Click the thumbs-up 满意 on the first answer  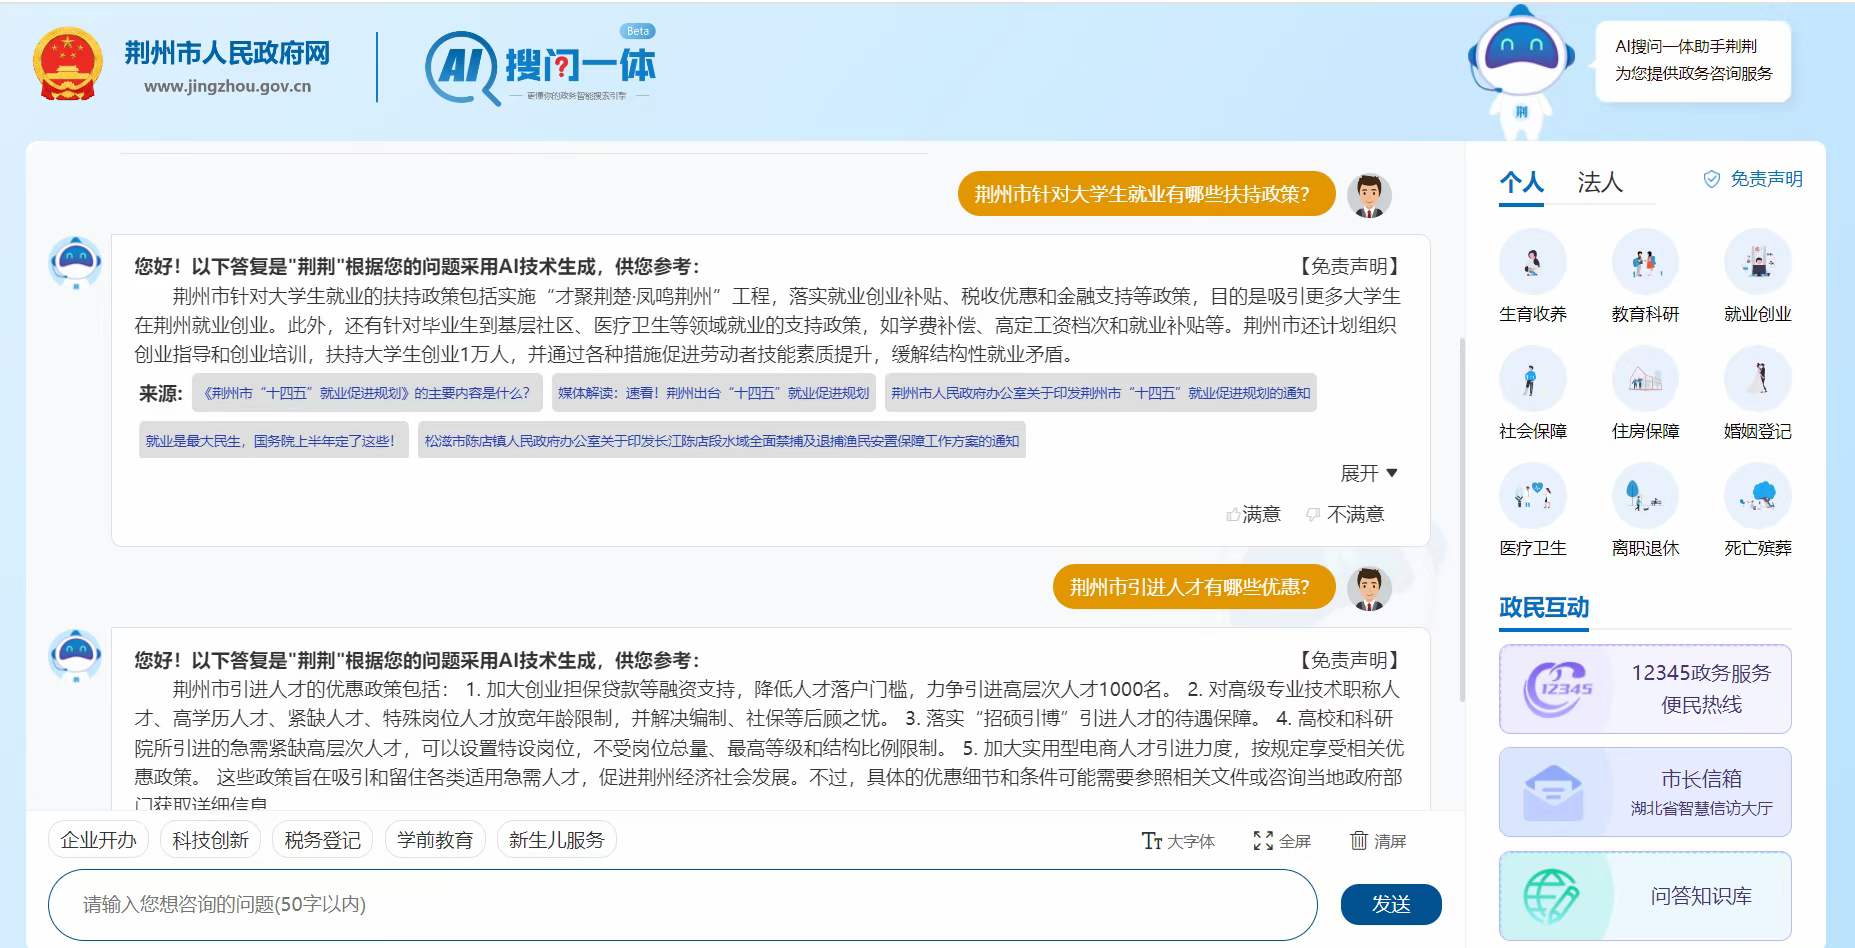click(x=1253, y=514)
